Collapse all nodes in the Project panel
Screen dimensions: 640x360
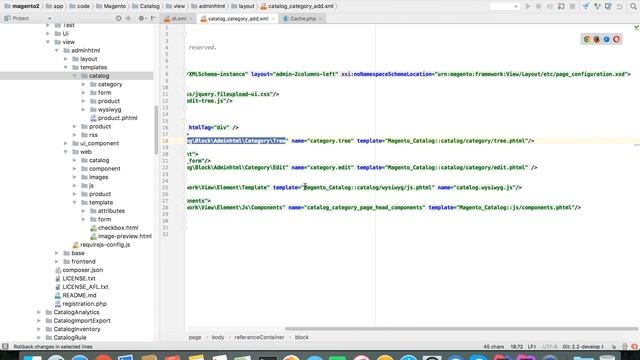click(128, 18)
